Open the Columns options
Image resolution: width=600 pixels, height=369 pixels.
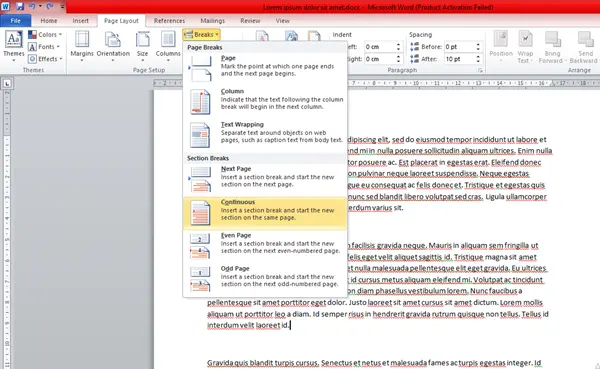point(168,46)
